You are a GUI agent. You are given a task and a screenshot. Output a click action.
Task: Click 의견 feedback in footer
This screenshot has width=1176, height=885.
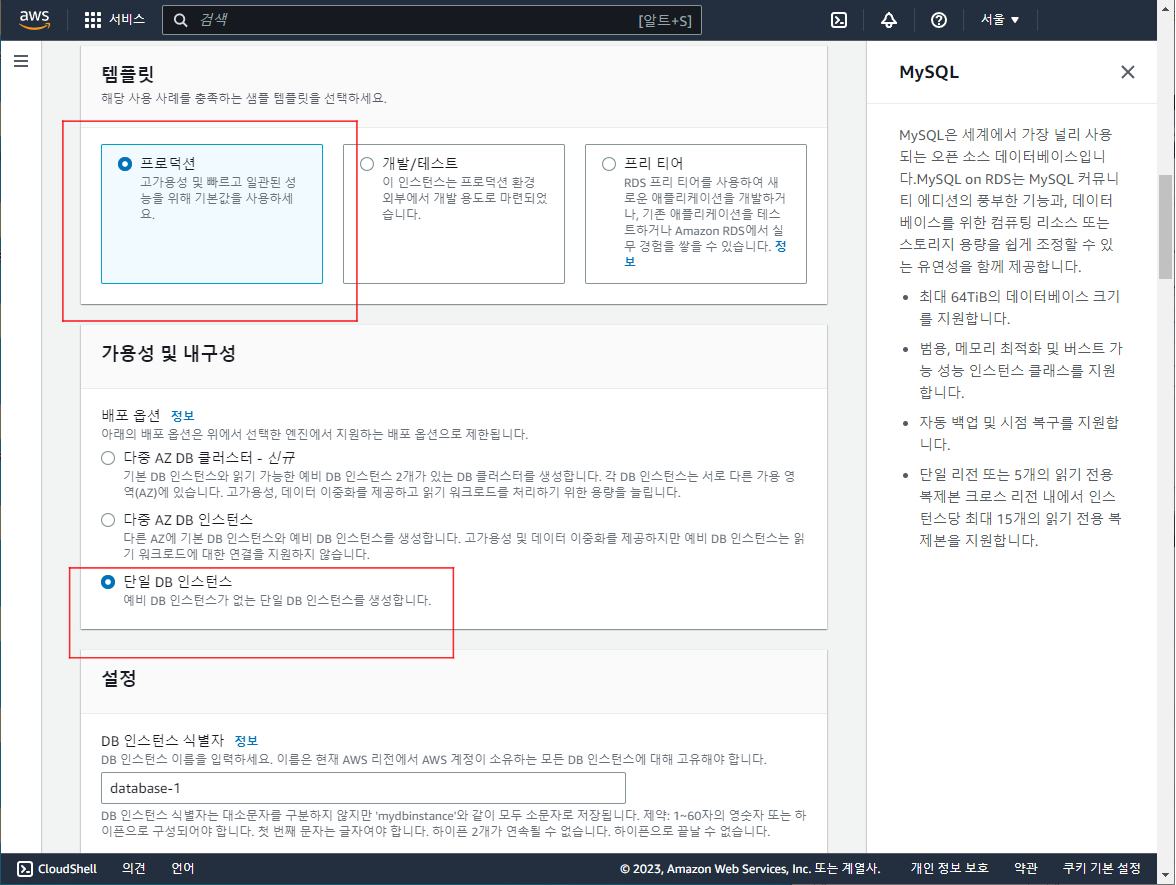[x=134, y=868]
